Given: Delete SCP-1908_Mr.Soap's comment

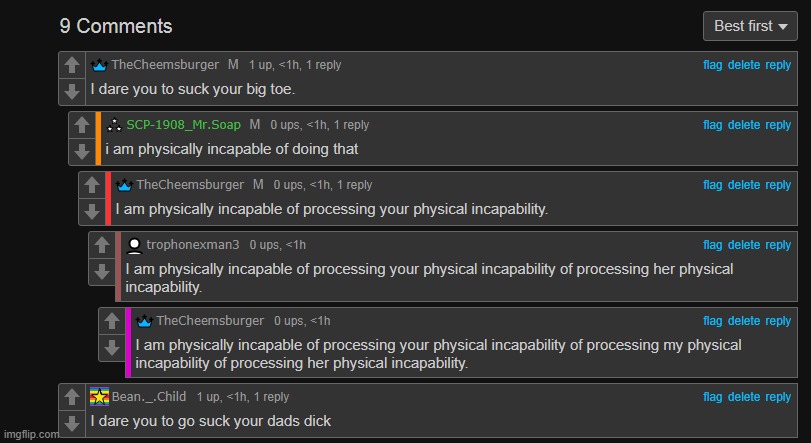Looking at the screenshot, I should [744, 125].
